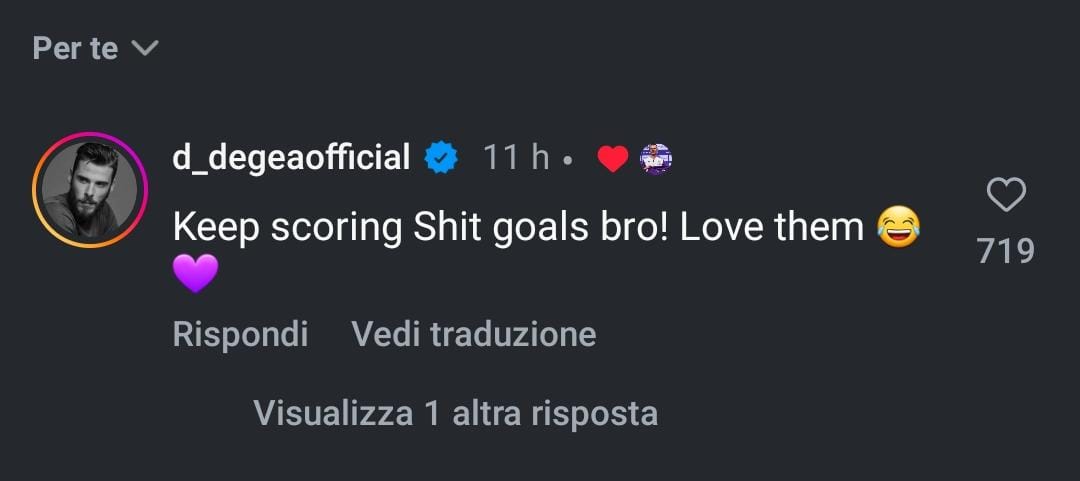Click the crying-laughing emoji in the comment
The width and height of the screenshot is (1080, 481).
click(897, 228)
